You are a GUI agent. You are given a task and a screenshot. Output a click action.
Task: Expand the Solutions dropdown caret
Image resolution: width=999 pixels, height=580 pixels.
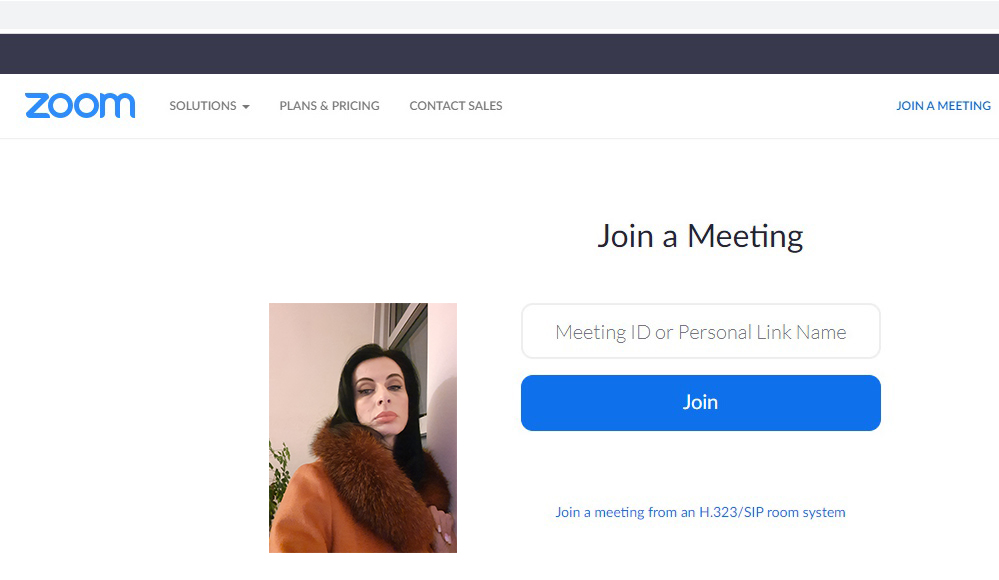[x=246, y=106]
